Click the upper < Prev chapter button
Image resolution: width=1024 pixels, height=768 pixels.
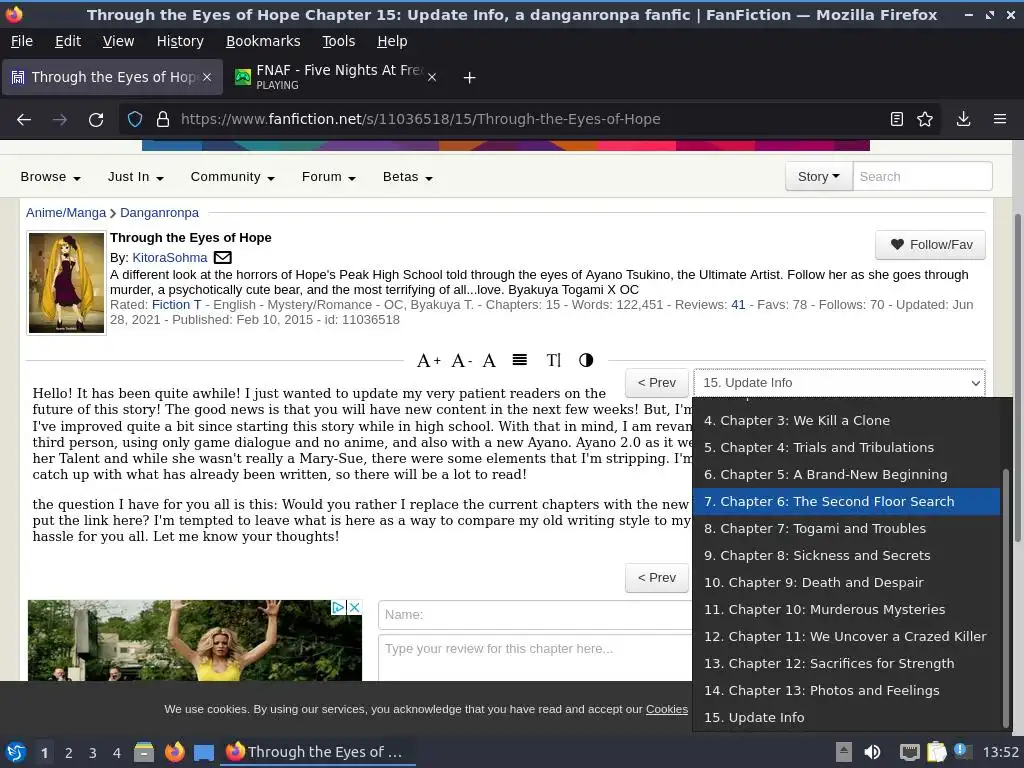[x=656, y=383]
